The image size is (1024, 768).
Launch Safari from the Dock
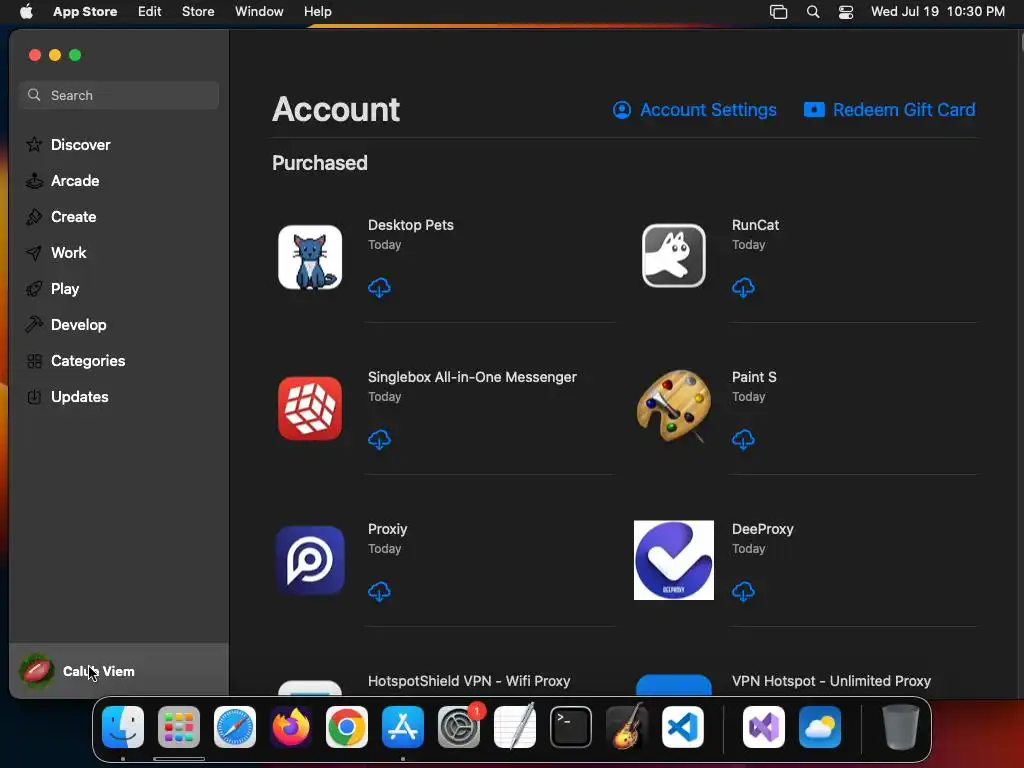[235, 727]
